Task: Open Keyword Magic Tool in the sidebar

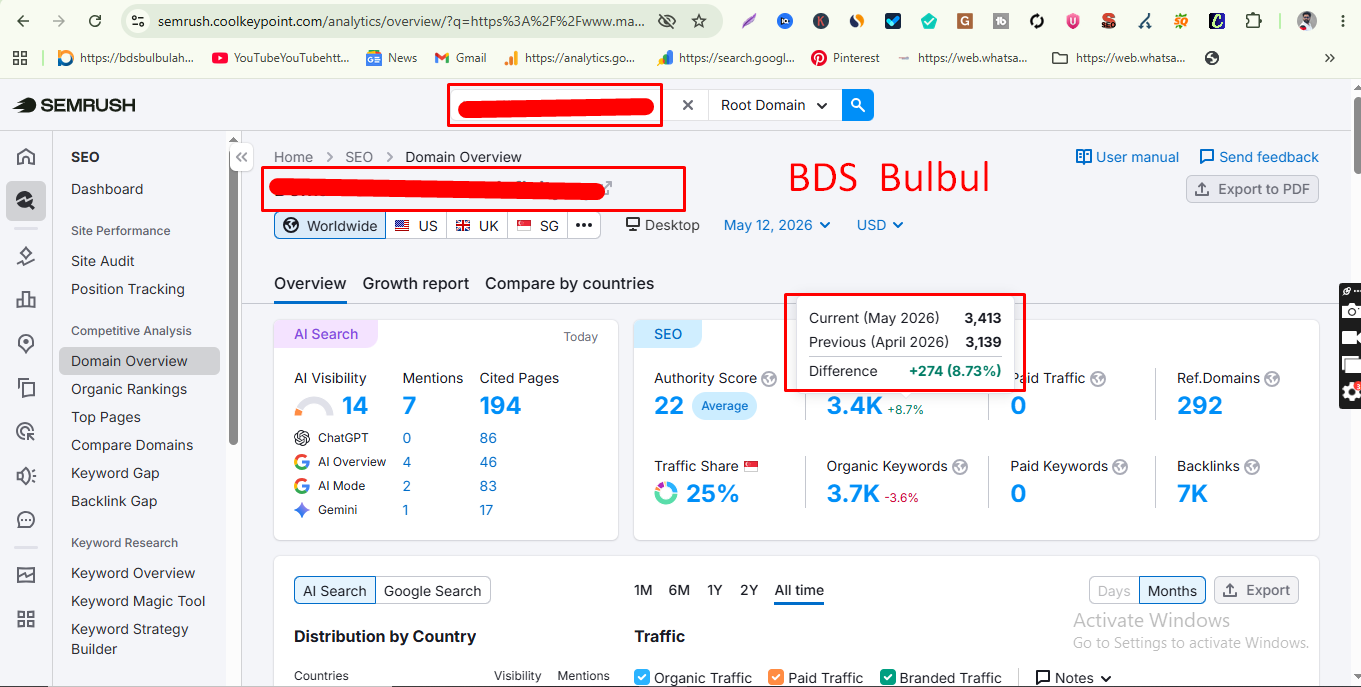Action: coord(138,601)
